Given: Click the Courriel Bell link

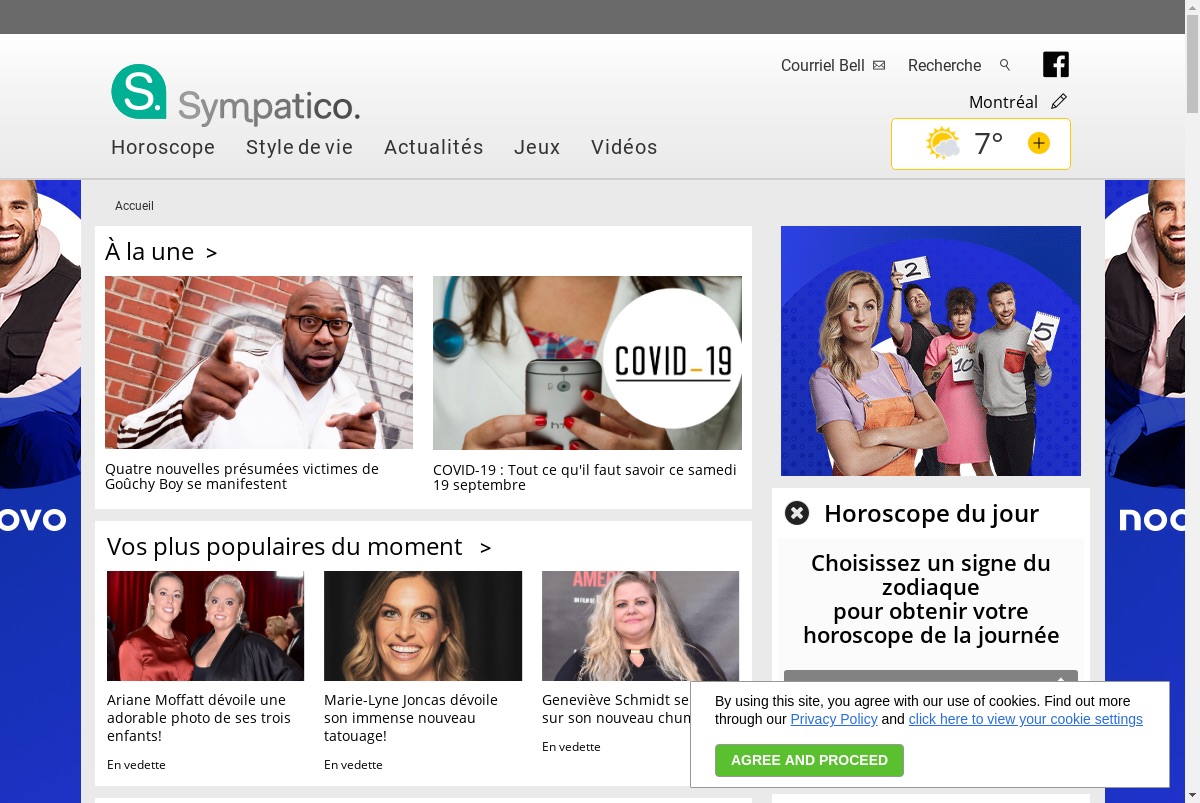Looking at the screenshot, I should coord(823,65).
